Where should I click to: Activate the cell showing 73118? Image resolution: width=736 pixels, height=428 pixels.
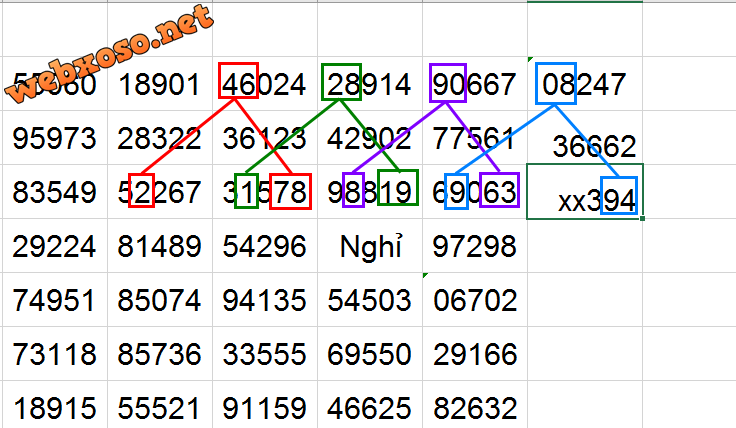55,353
